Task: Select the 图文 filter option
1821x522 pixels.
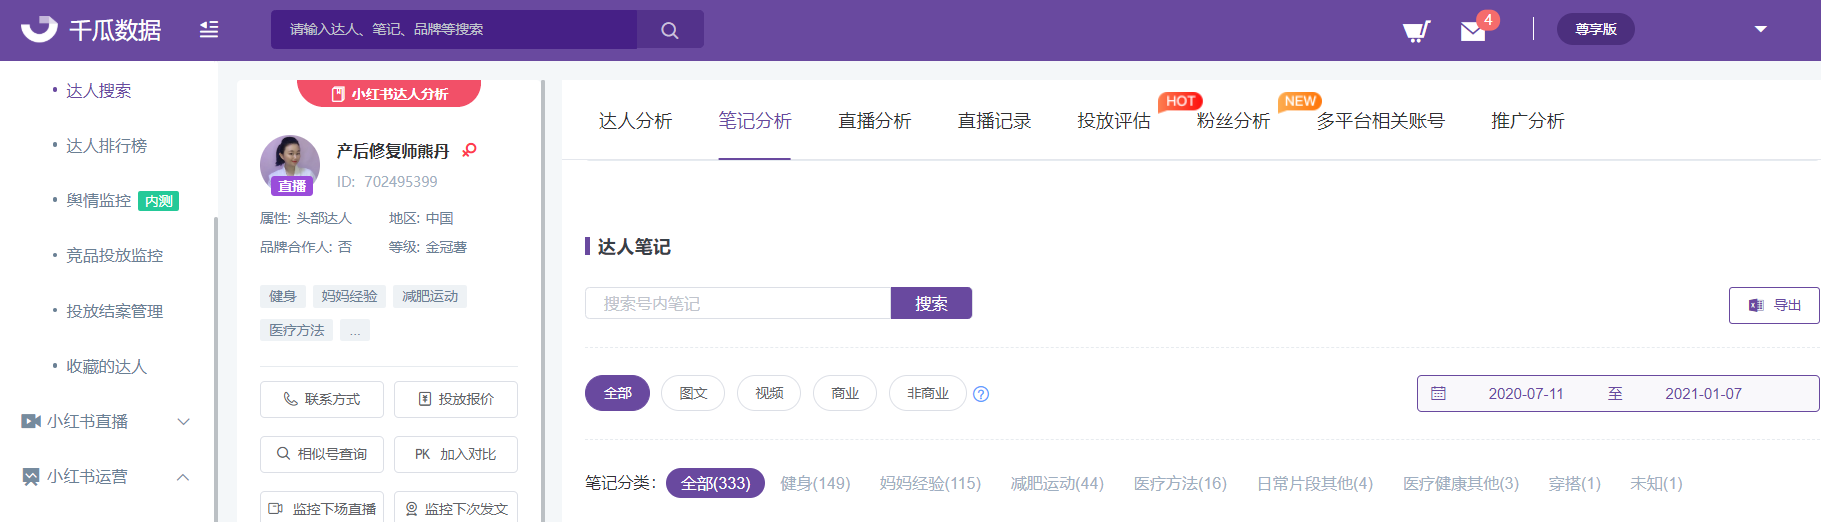Action: 693,394
